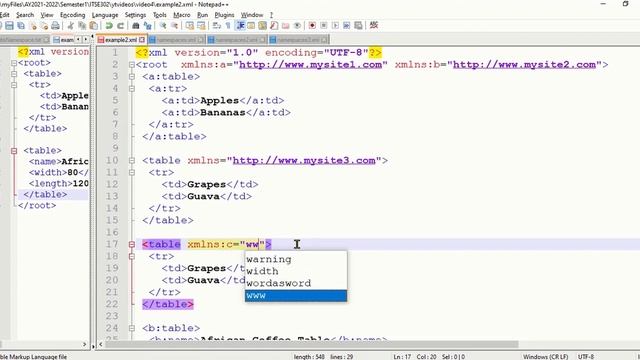This screenshot has height=360, width=640.
Task: Click the Close All toolbar icon
Action: pyautogui.click(x=44, y=26)
